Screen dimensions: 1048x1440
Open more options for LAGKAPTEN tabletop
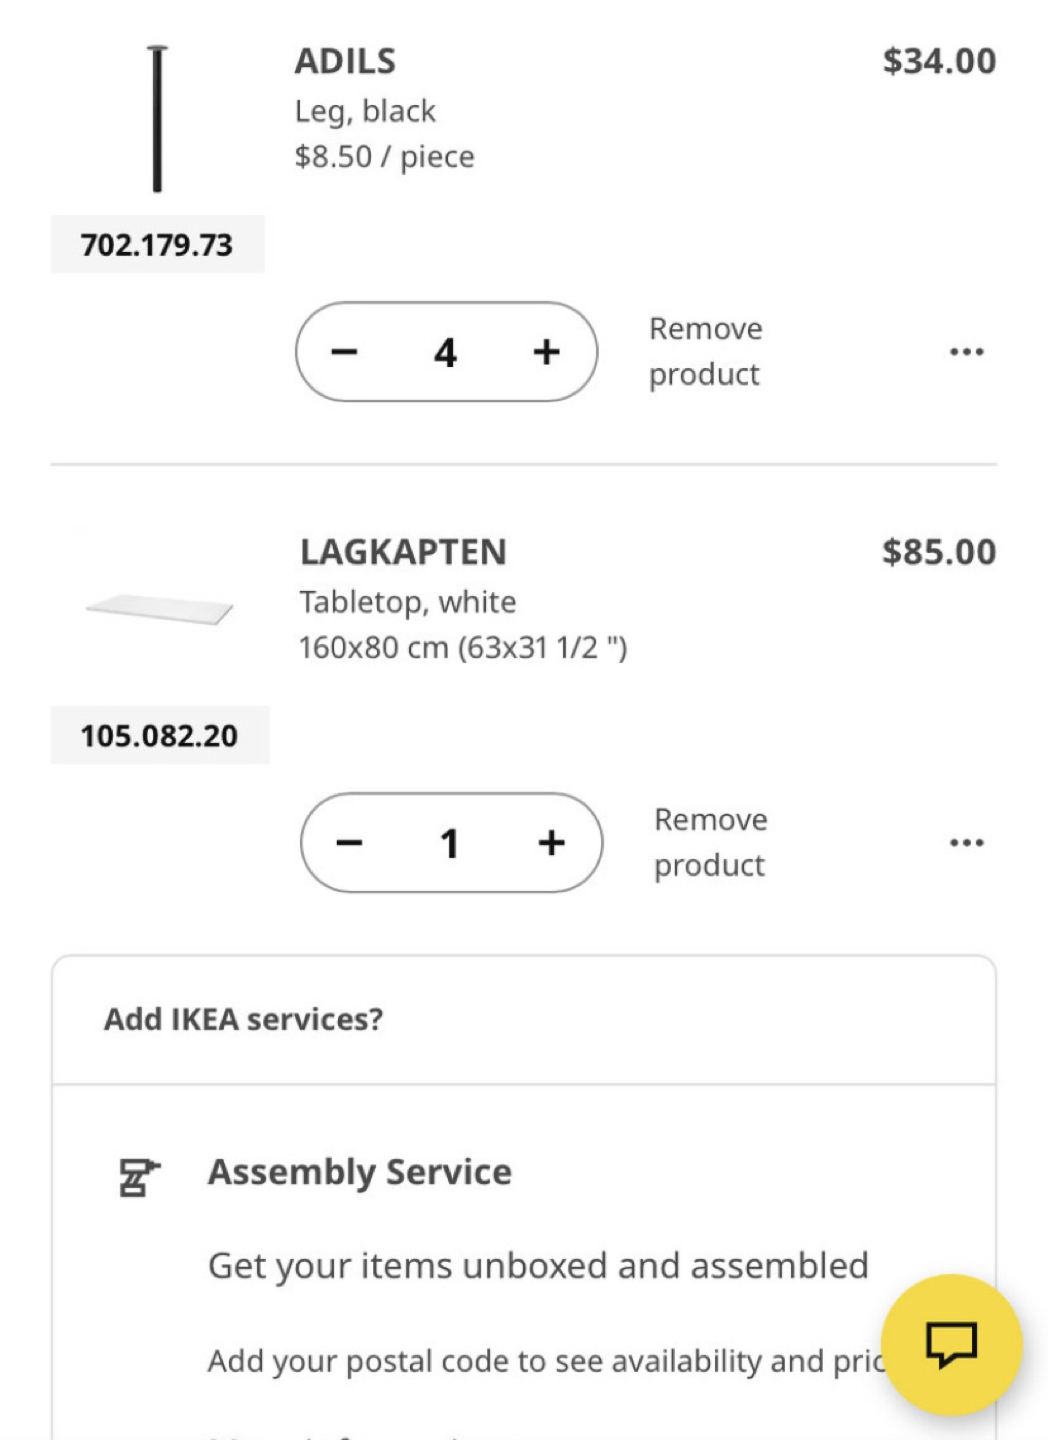966,843
